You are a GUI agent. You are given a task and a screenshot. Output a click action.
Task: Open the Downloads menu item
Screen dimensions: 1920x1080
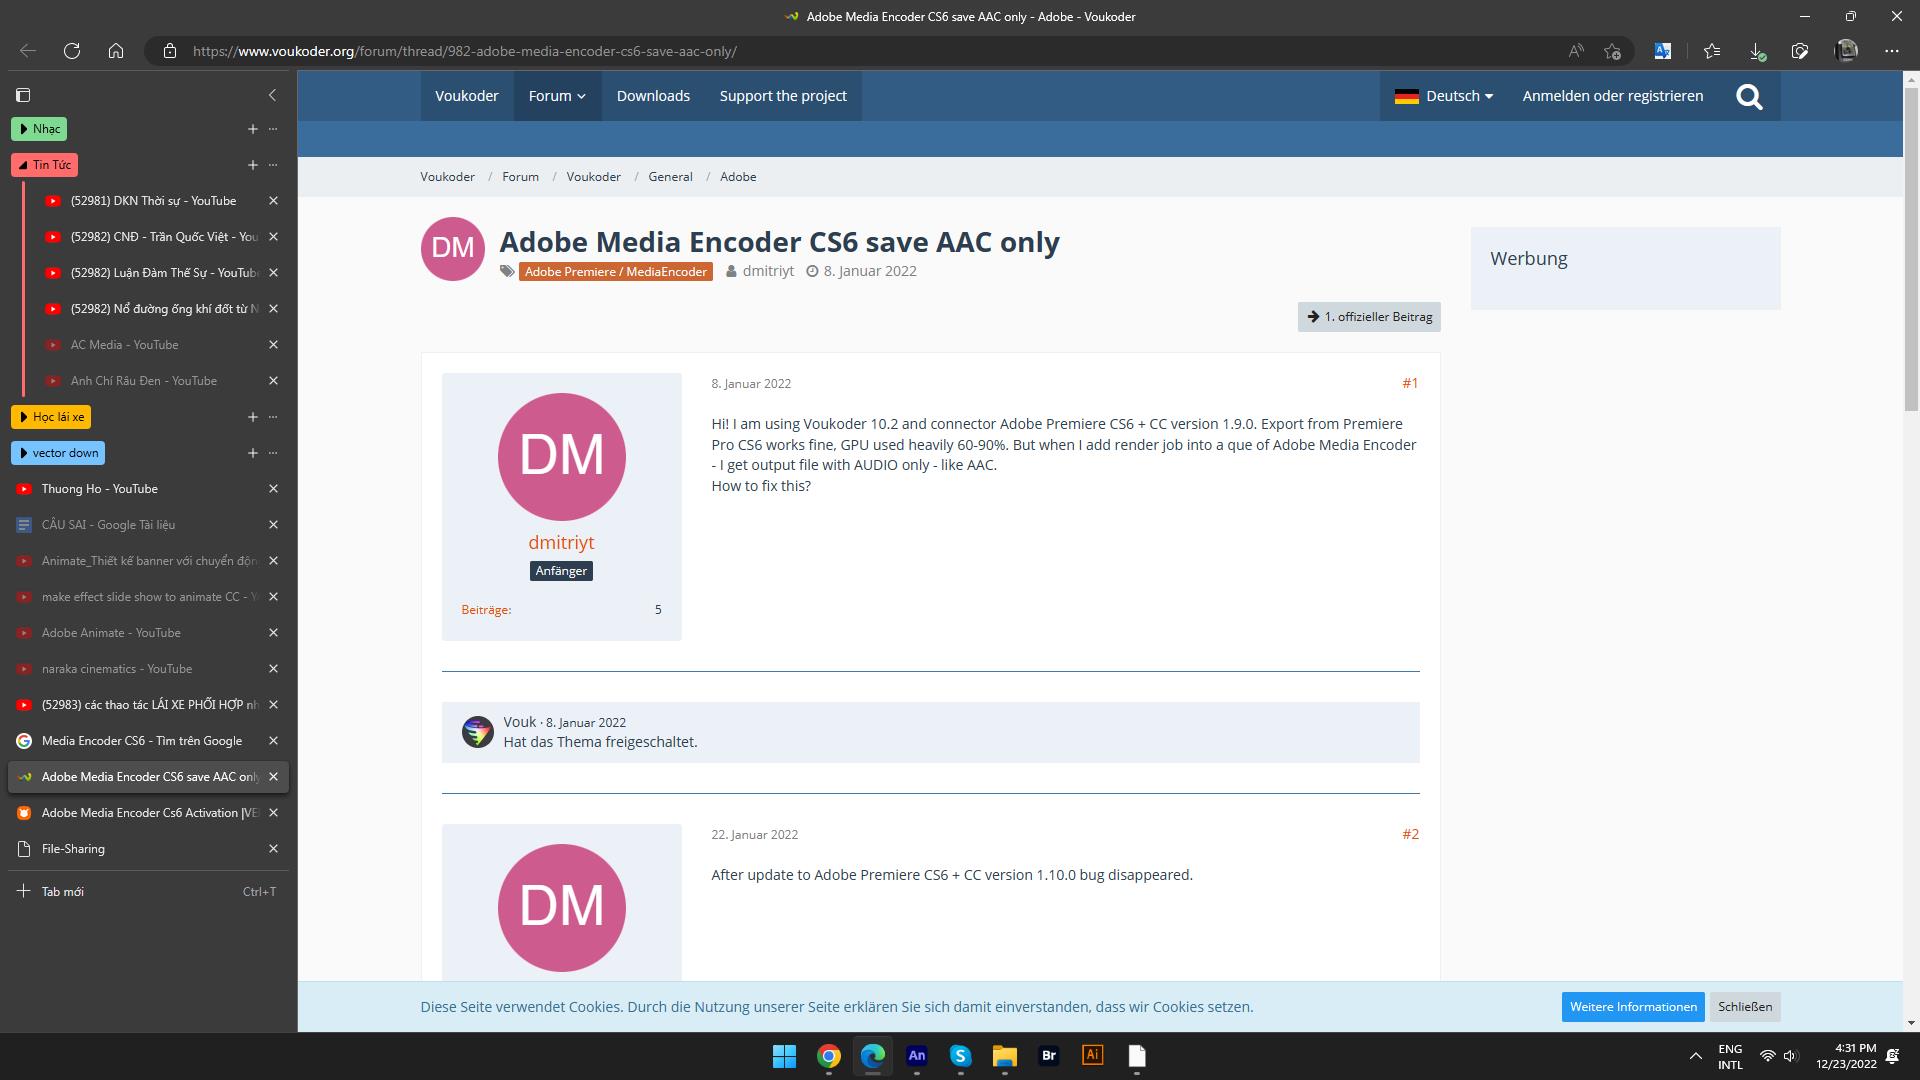pyautogui.click(x=653, y=96)
